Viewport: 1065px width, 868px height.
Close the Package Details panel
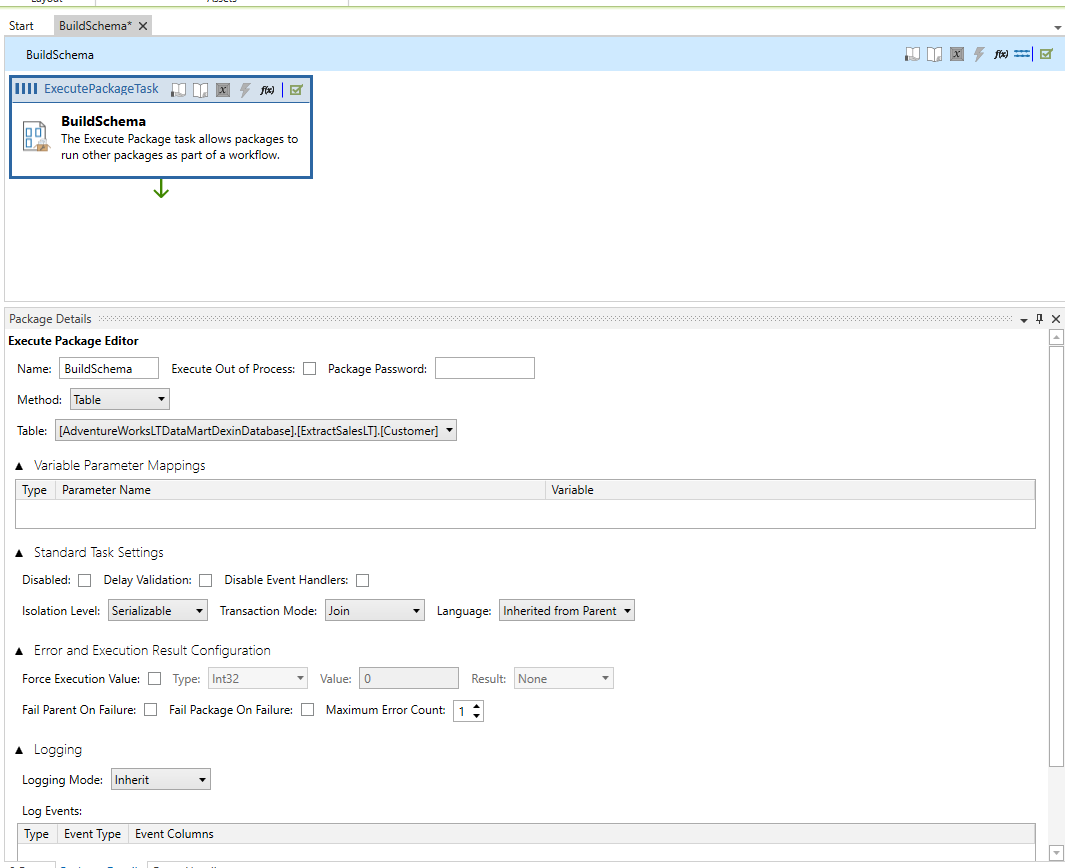click(x=1055, y=319)
